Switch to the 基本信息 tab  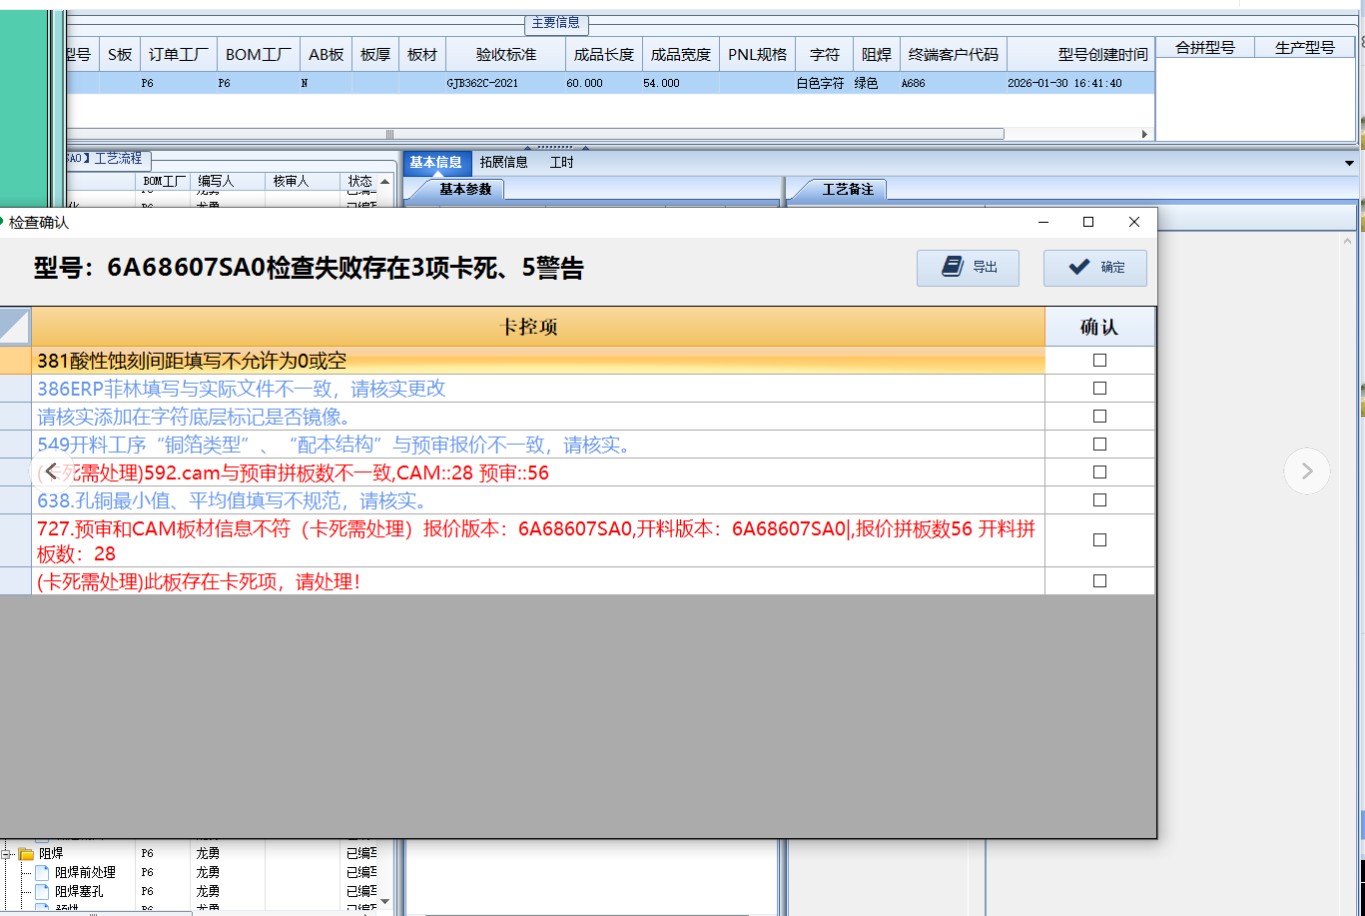[436, 162]
